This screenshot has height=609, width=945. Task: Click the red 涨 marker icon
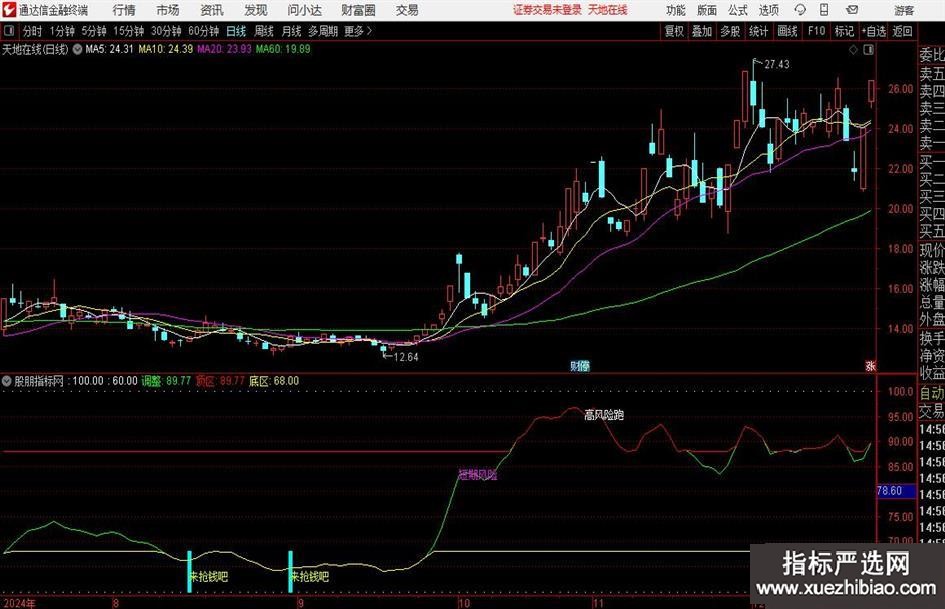pyautogui.click(x=869, y=366)
